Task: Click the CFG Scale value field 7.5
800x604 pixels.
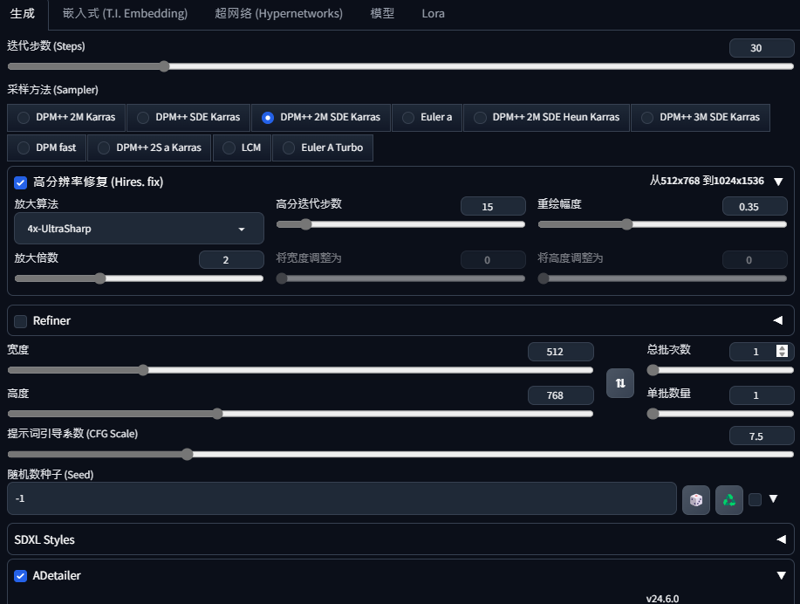Action: pos(761,436)
